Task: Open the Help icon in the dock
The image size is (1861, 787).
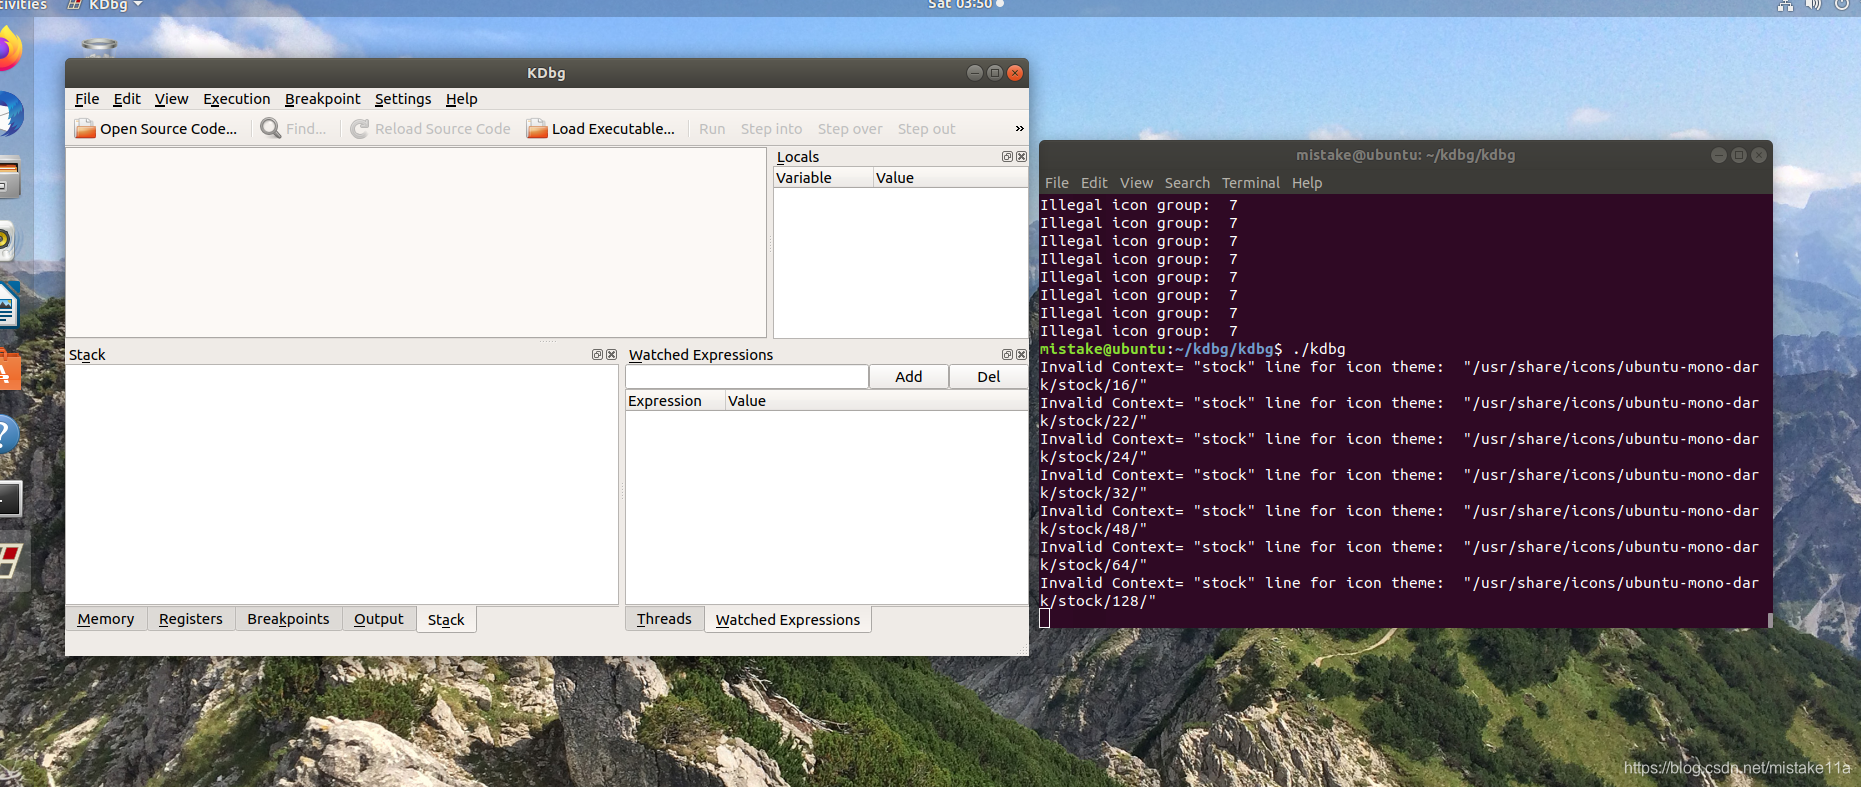Action: (8, 434)
